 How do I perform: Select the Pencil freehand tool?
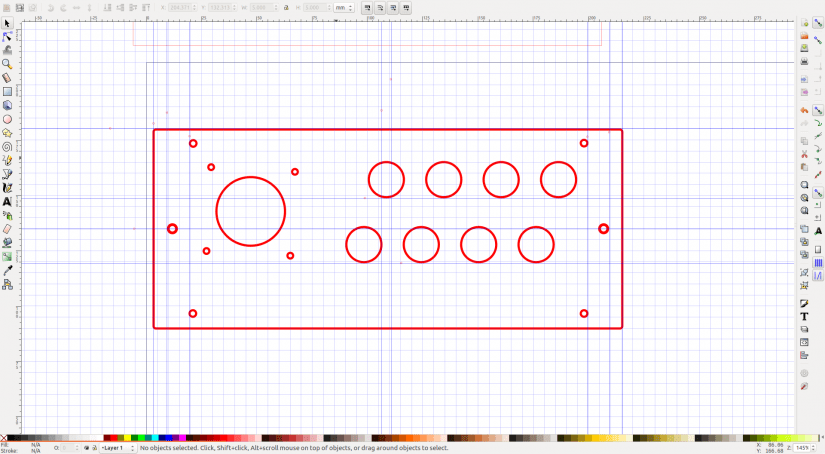(x=7, y=160)
